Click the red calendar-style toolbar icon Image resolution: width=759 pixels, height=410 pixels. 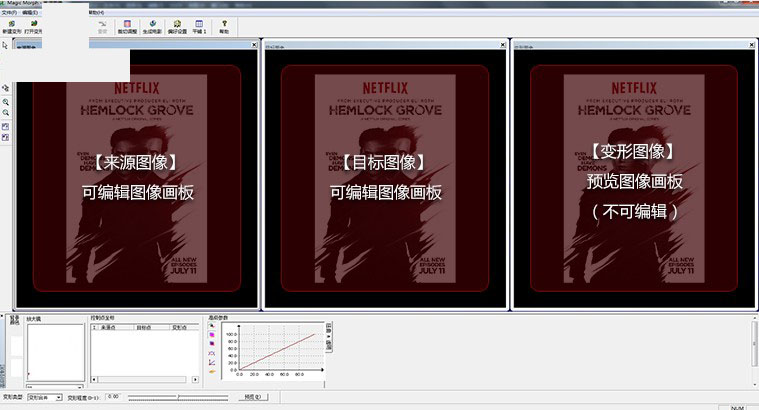point(127,27)
